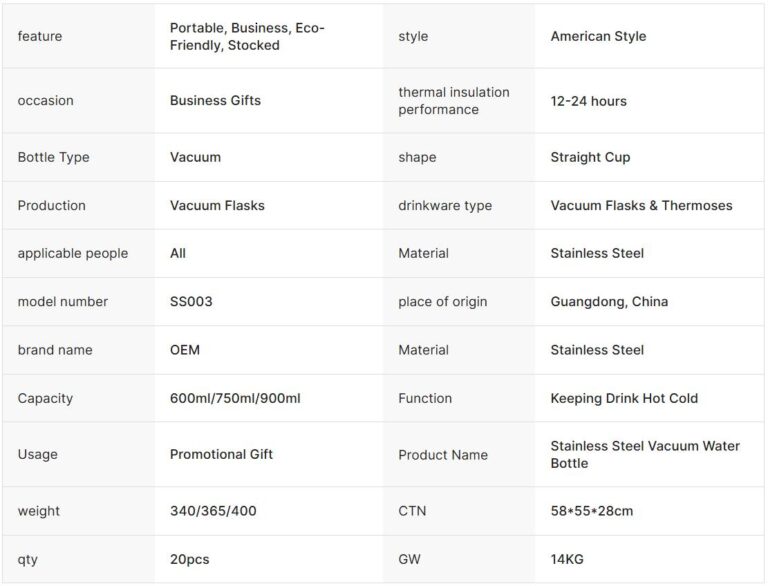Select the "340/365/400" weight value
The image size is (768, 586).
click(x=213, y=511)
